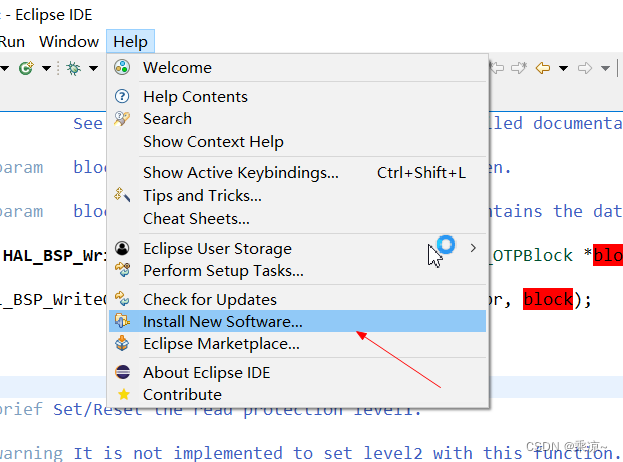Viewport: 623px width, 462px height.
Task: Click the Forward navigation arrow icon
Action: [x=585, y=68]
